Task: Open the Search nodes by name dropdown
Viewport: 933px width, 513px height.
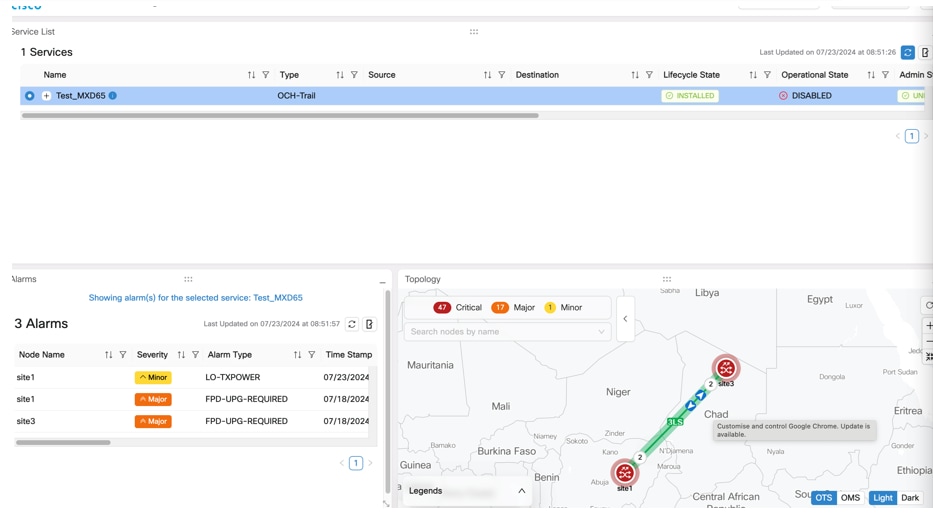Action: [x=507, y=331]
